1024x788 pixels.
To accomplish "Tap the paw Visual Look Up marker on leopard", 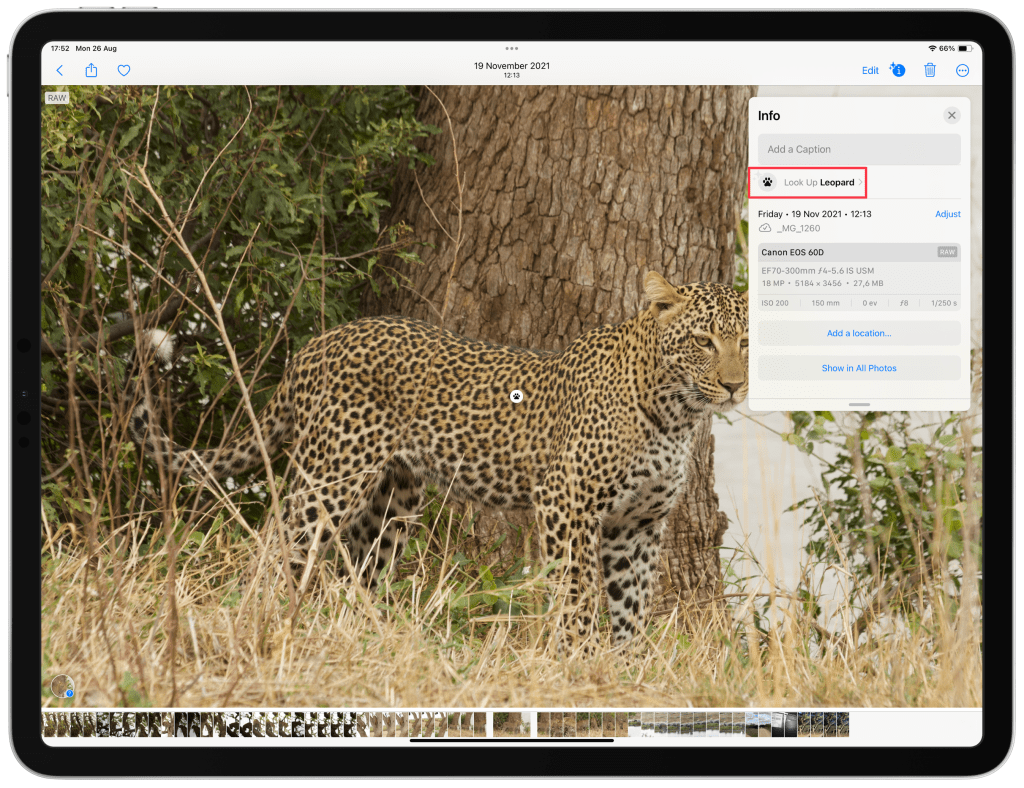I will (516, 396).
